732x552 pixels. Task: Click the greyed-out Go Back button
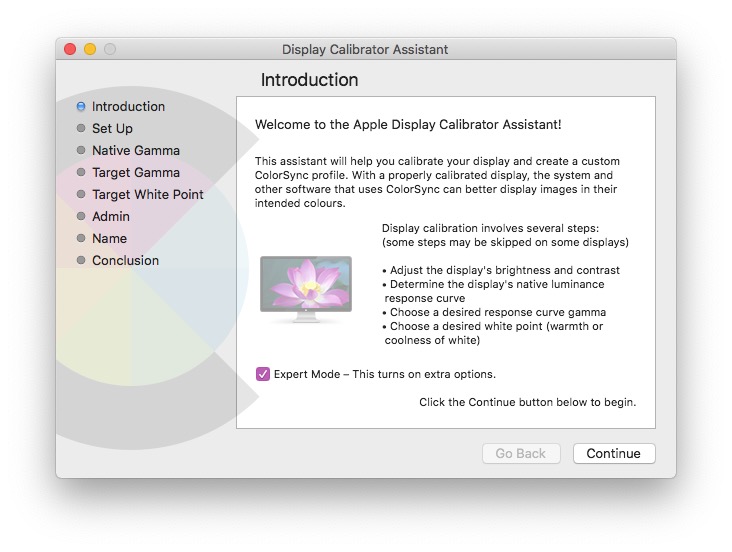[521, 453]
